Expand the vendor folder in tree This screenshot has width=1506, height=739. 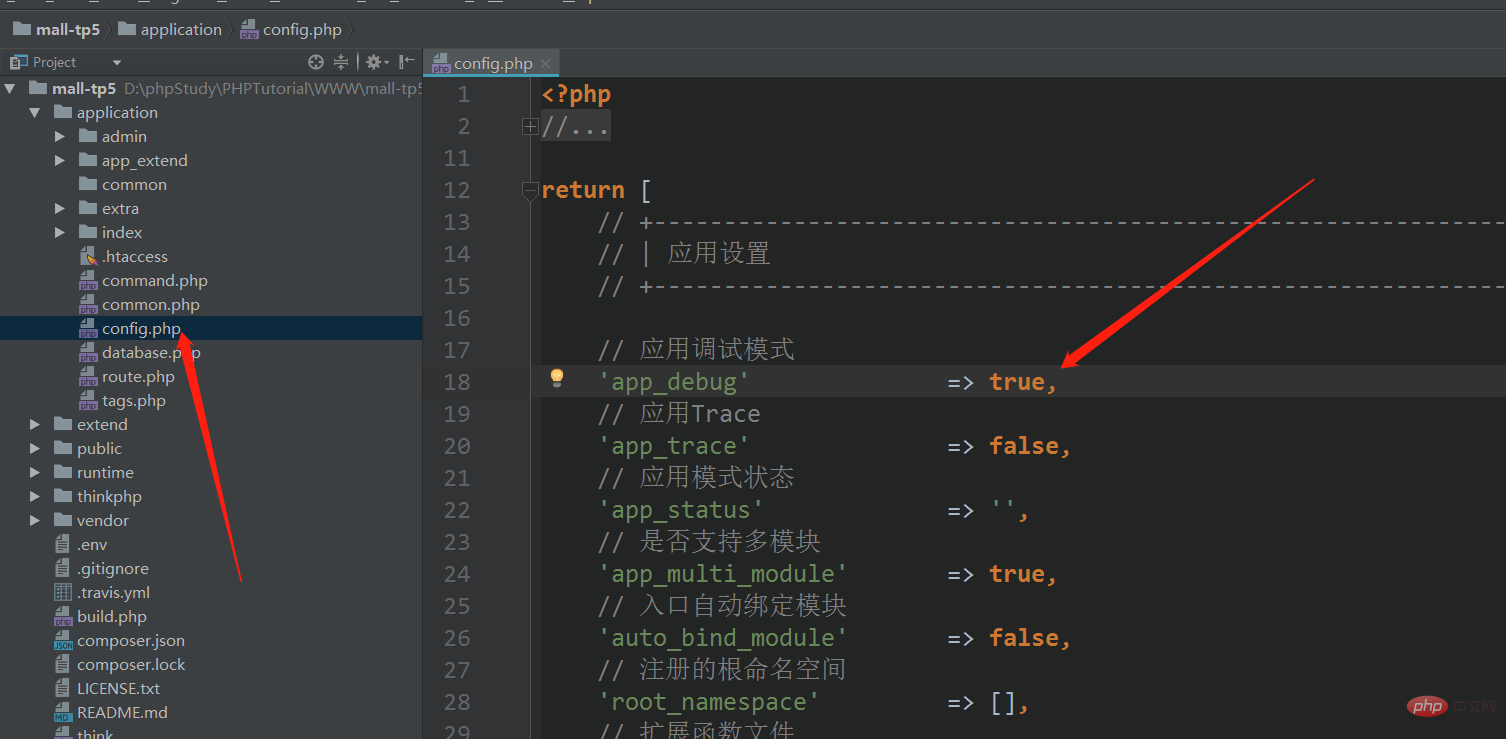click(35, 521)
